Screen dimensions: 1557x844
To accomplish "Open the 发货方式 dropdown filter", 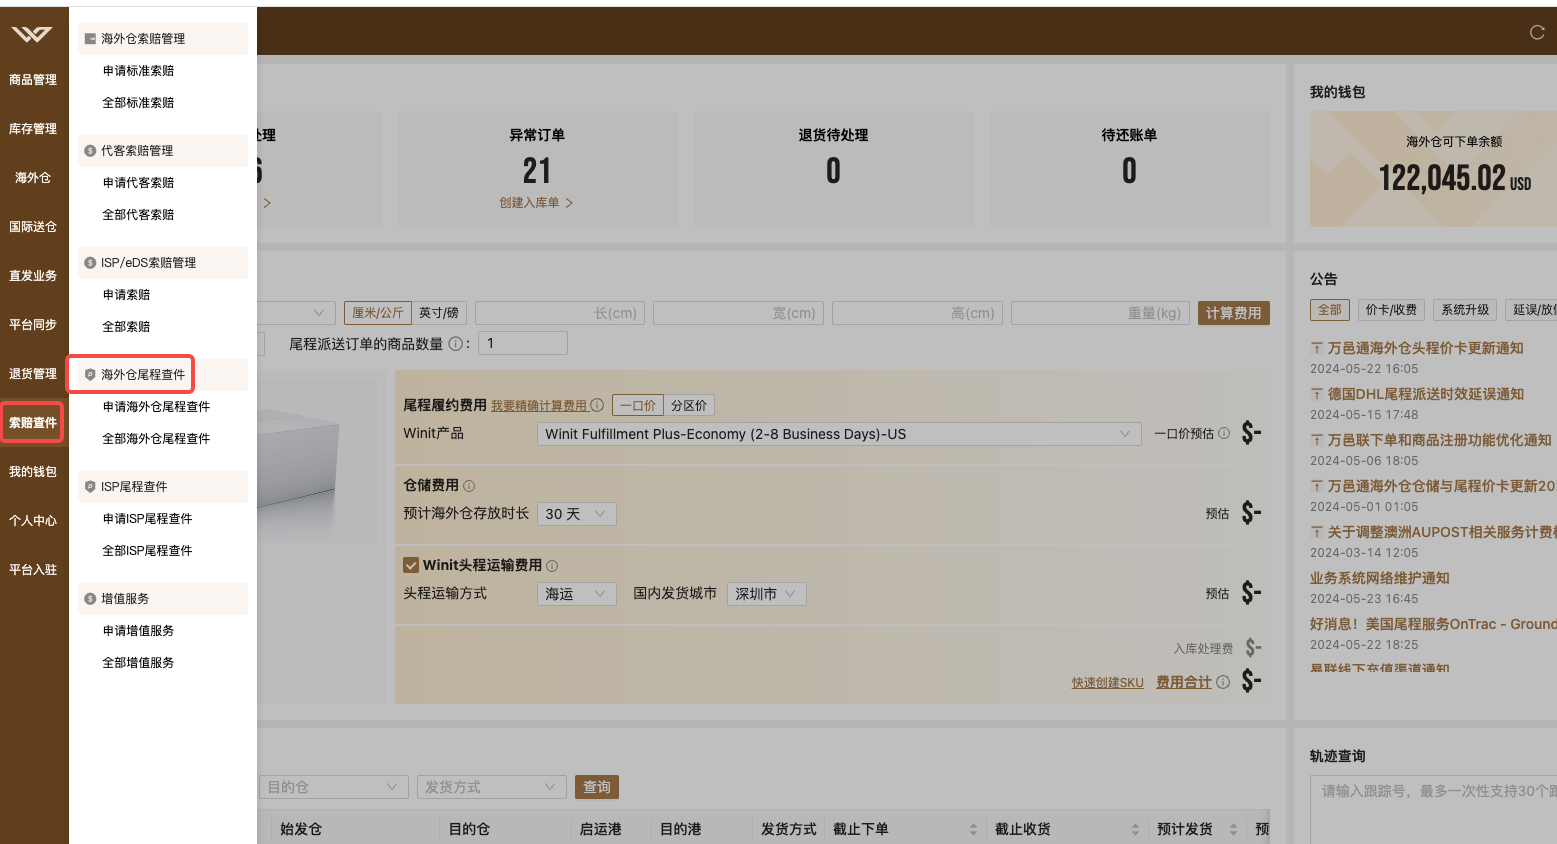I will tap(491, 787).
